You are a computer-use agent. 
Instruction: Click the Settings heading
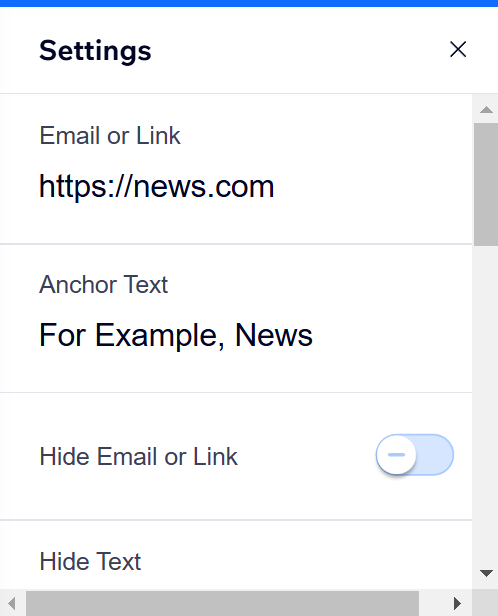coord(95,51)
